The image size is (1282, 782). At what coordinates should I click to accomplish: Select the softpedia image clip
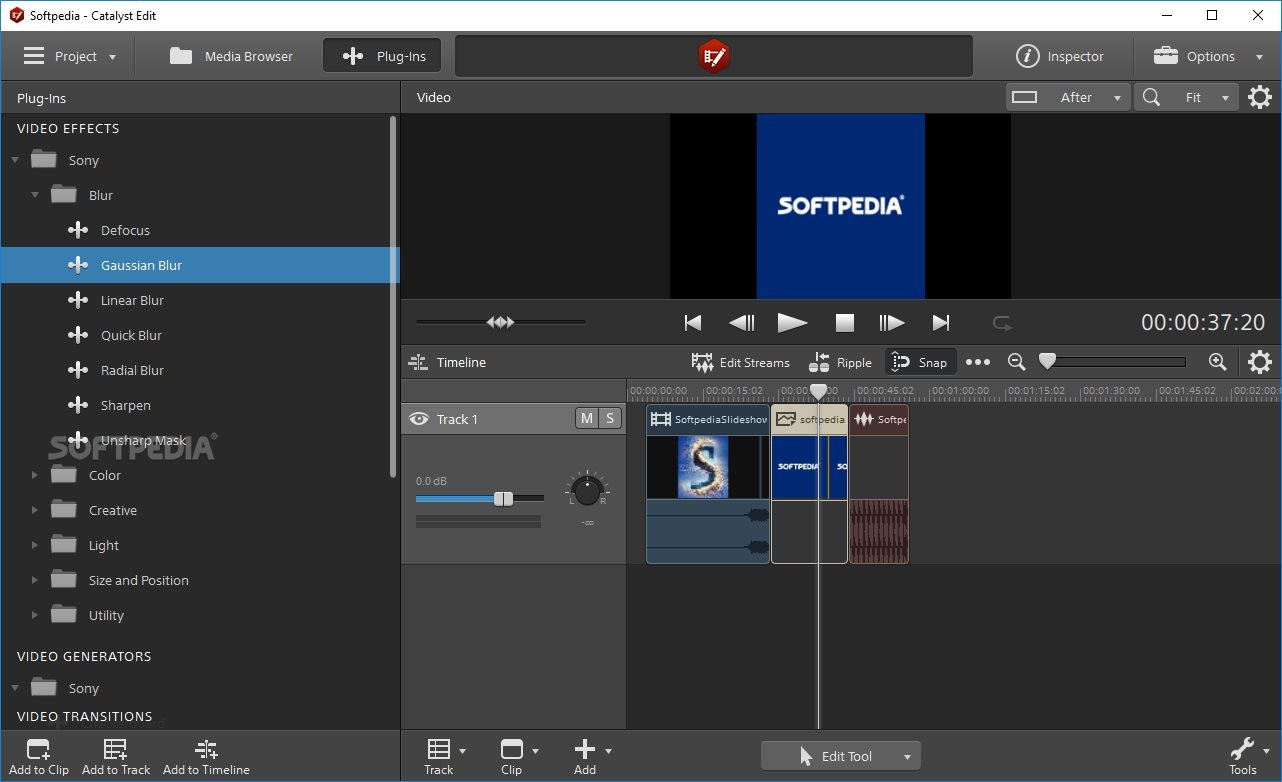point(809,484)
